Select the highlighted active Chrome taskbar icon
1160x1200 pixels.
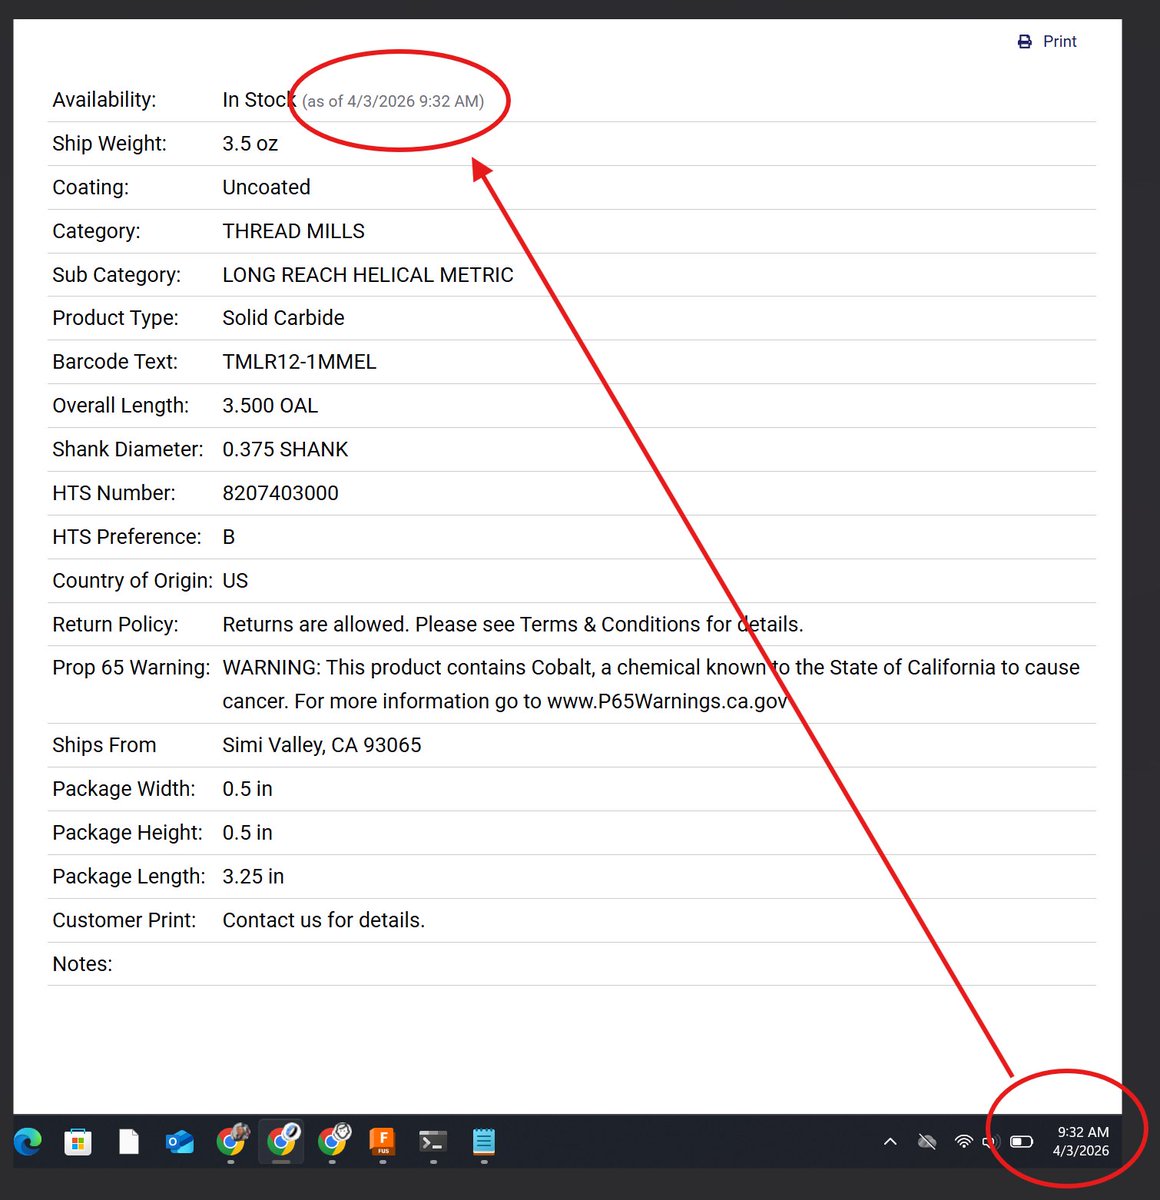click(282, 1140)
